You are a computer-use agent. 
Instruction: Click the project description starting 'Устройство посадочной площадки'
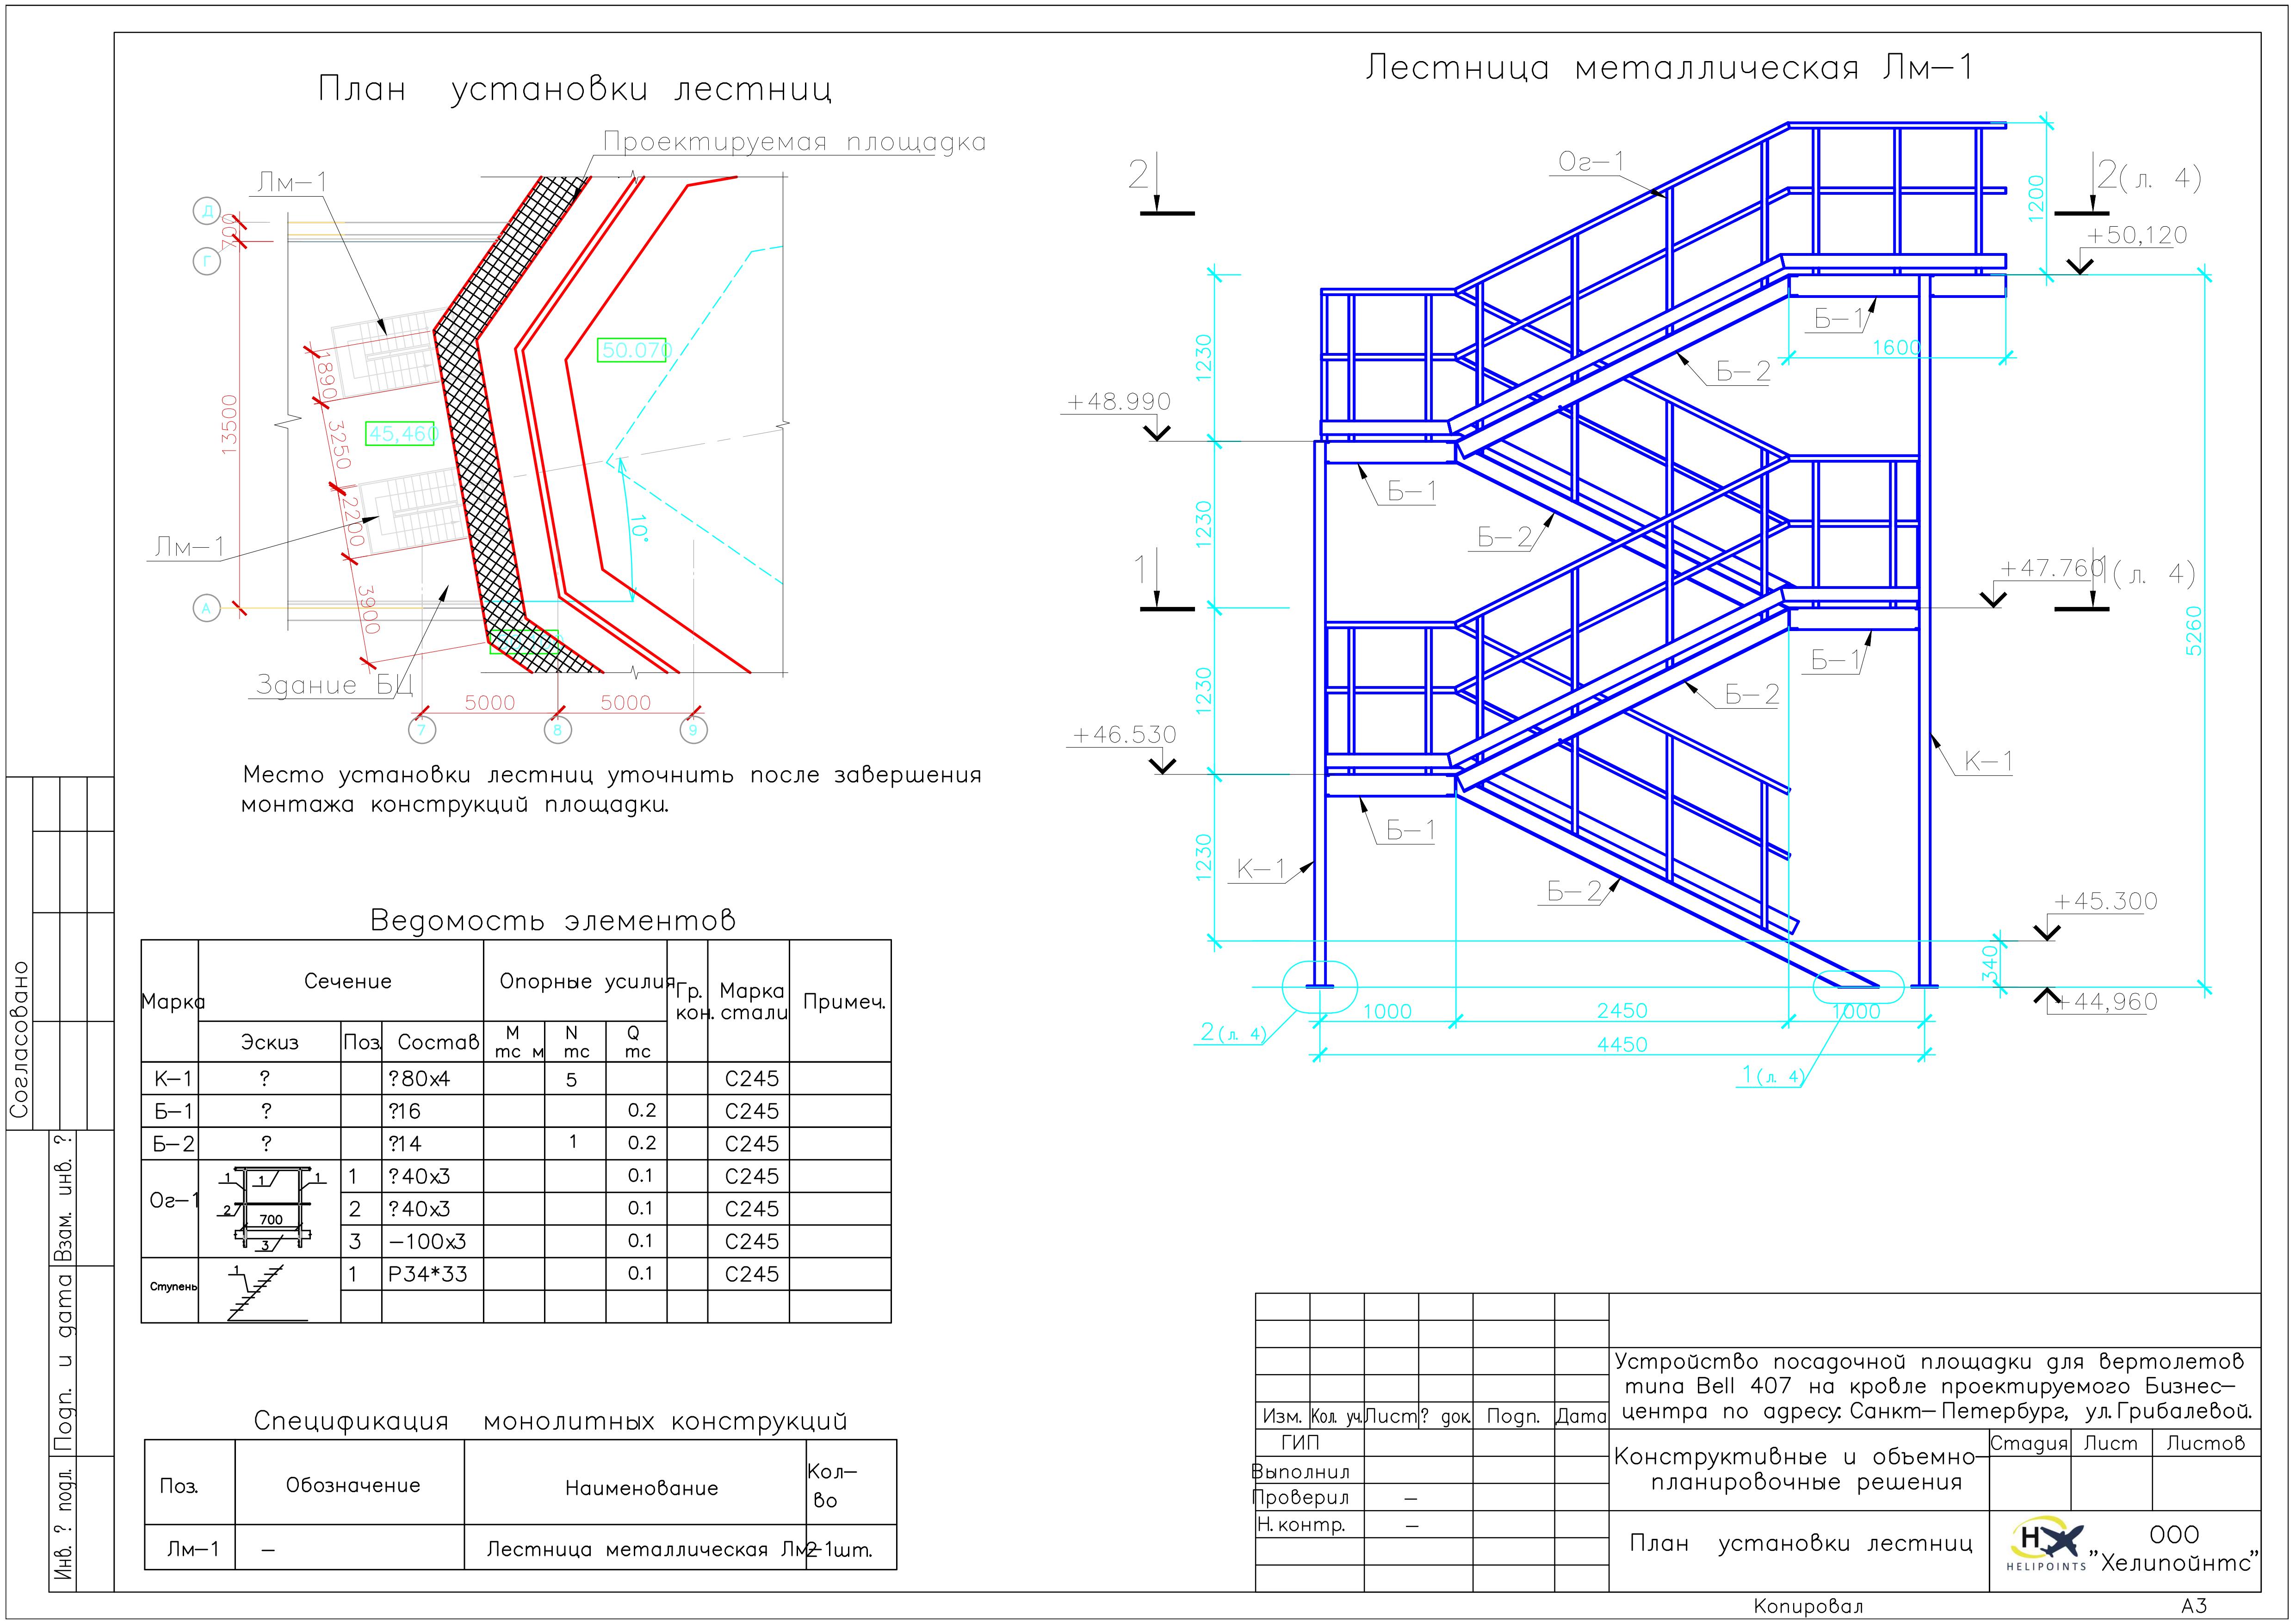(x=1934, y=1386)
